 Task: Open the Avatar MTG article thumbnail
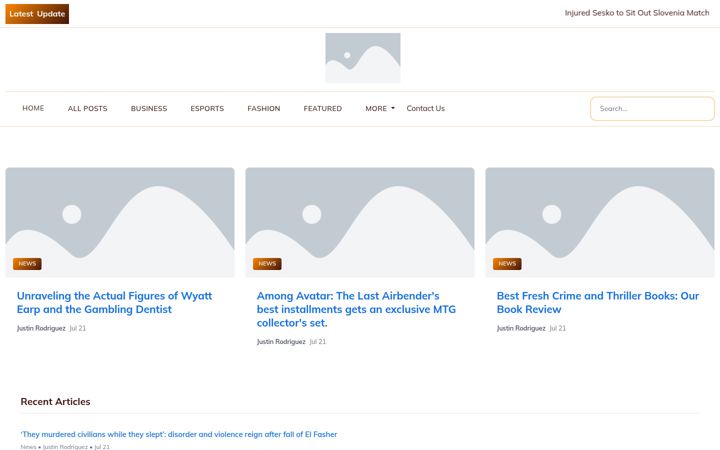point(360,222)
